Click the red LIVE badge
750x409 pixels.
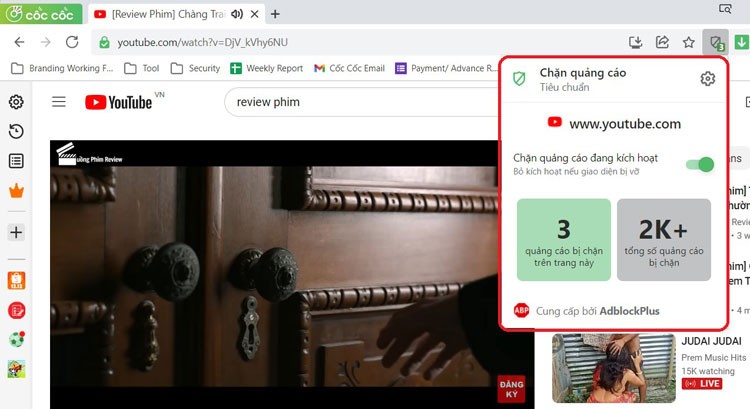point(702,384)
